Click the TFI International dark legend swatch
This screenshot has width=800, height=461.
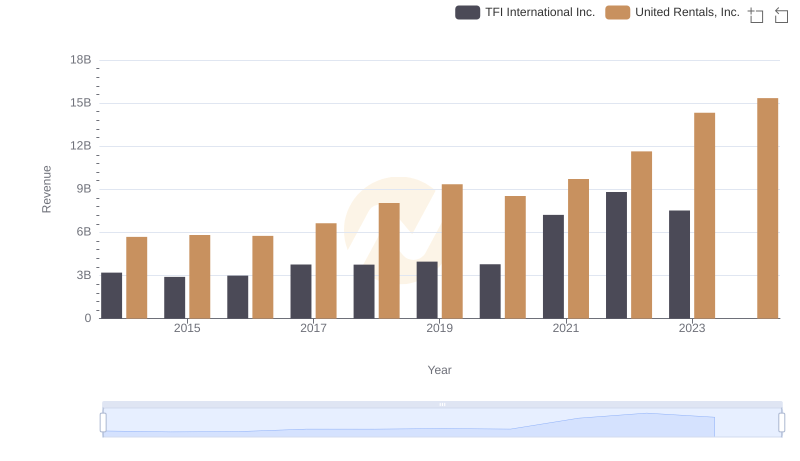[x=467, y=12]
